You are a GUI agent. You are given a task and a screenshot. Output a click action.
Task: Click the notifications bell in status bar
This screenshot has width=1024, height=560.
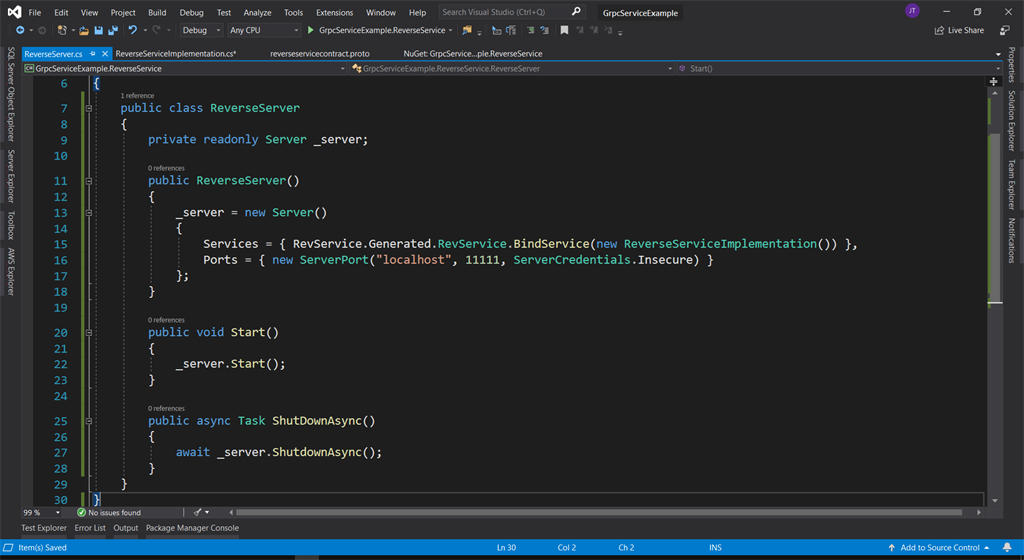(1008, 548)
